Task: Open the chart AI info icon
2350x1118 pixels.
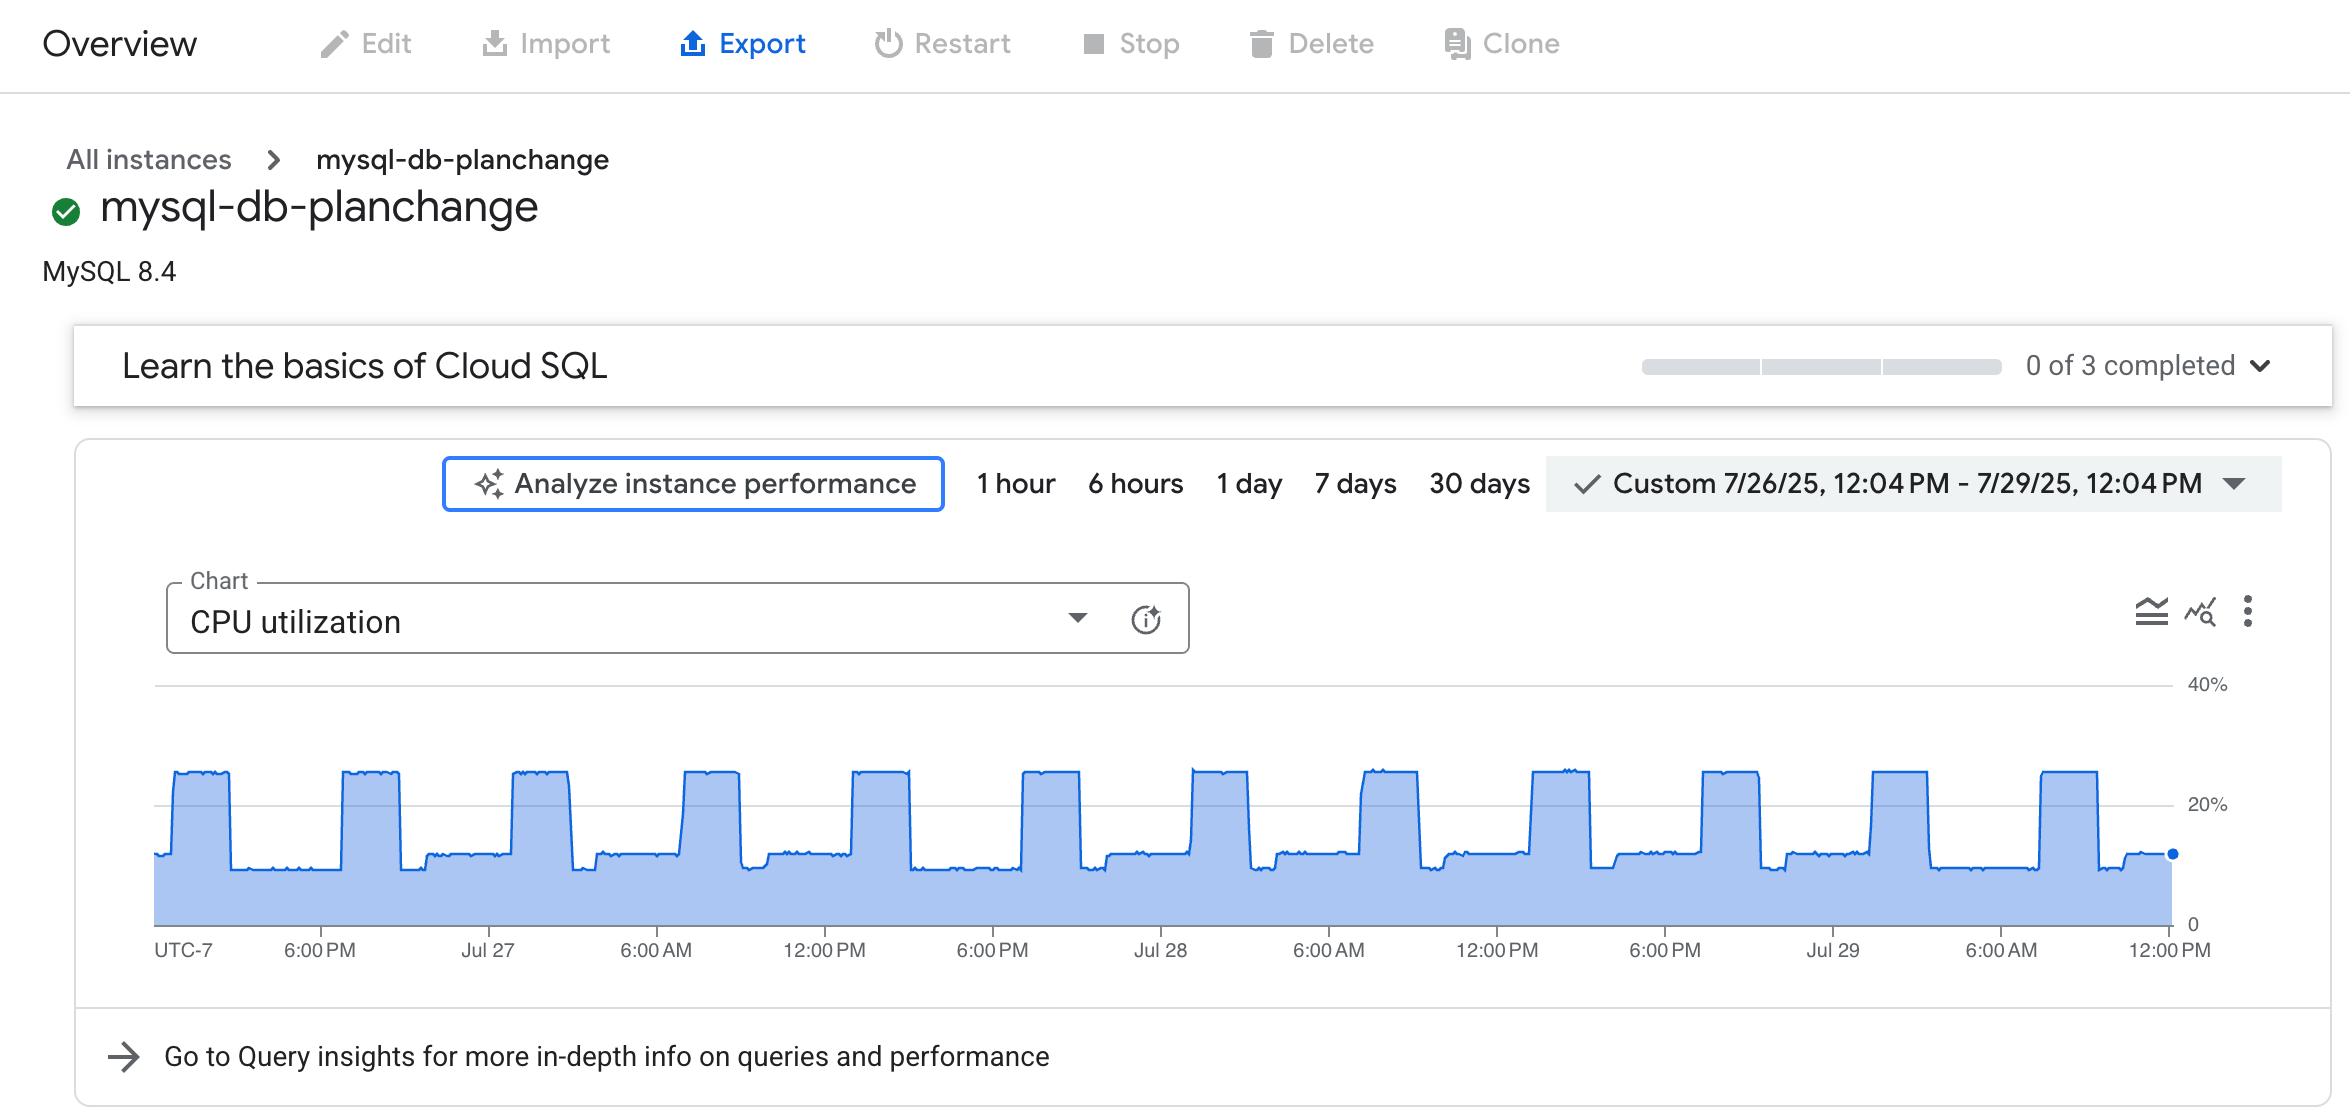Action: [1147, 618]
